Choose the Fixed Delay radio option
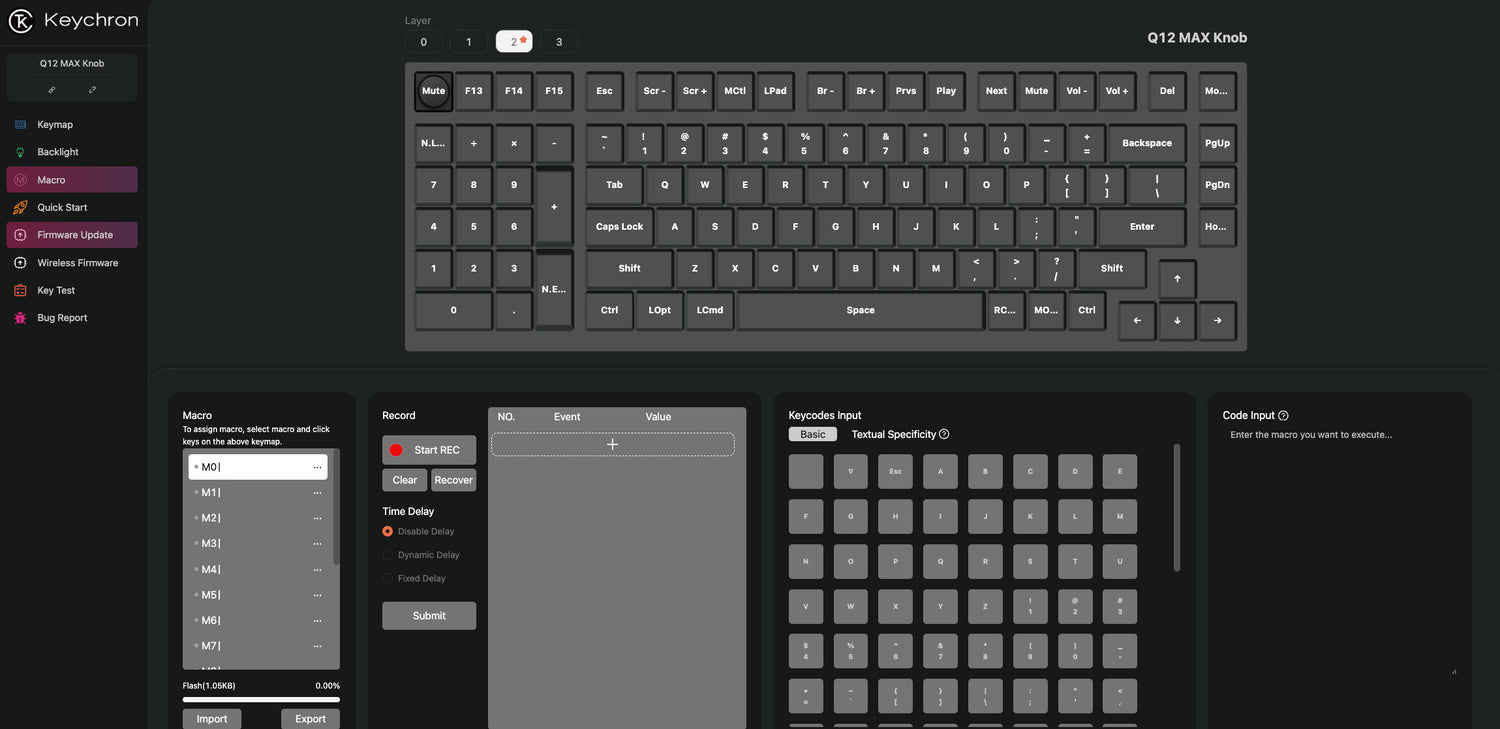 coord(388,578)
